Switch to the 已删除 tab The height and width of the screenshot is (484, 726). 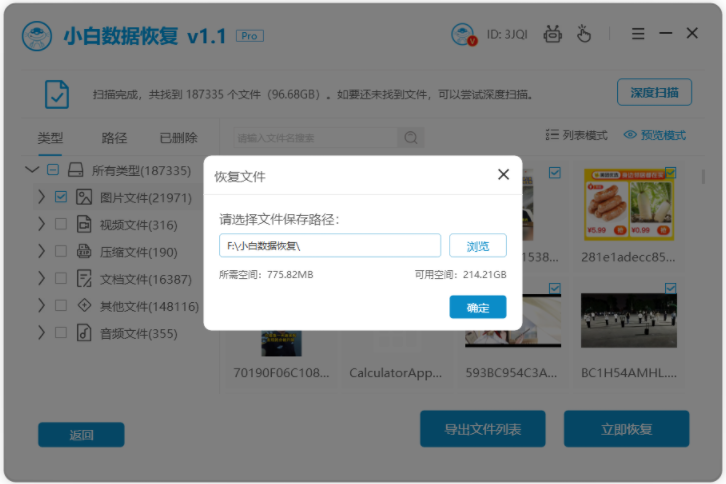(178, 138)
